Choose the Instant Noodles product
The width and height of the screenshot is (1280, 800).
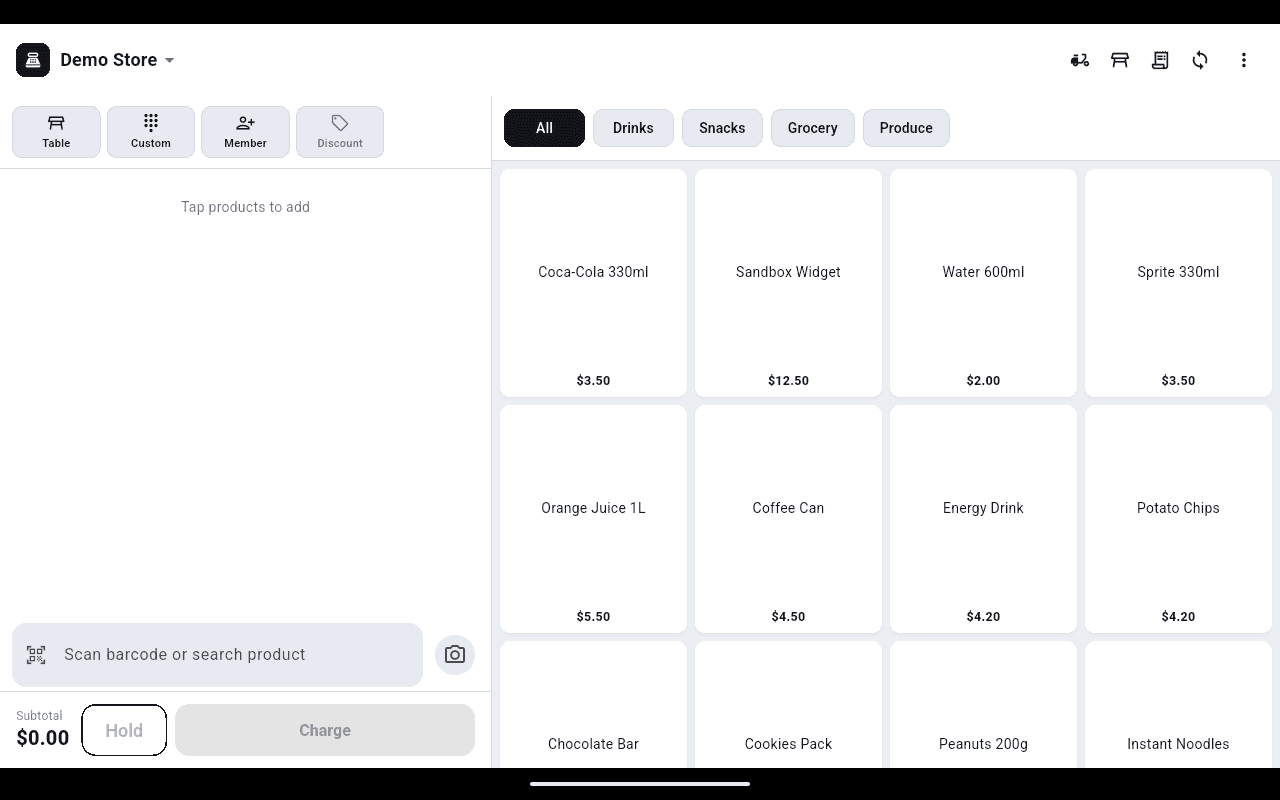pyautogui.click(x=1178, y=705)
